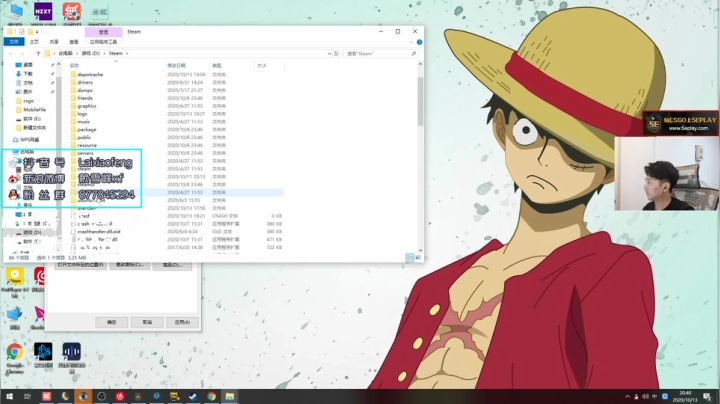Open the friends folder
Screen dimensions: 720x404
click(85, 98)
